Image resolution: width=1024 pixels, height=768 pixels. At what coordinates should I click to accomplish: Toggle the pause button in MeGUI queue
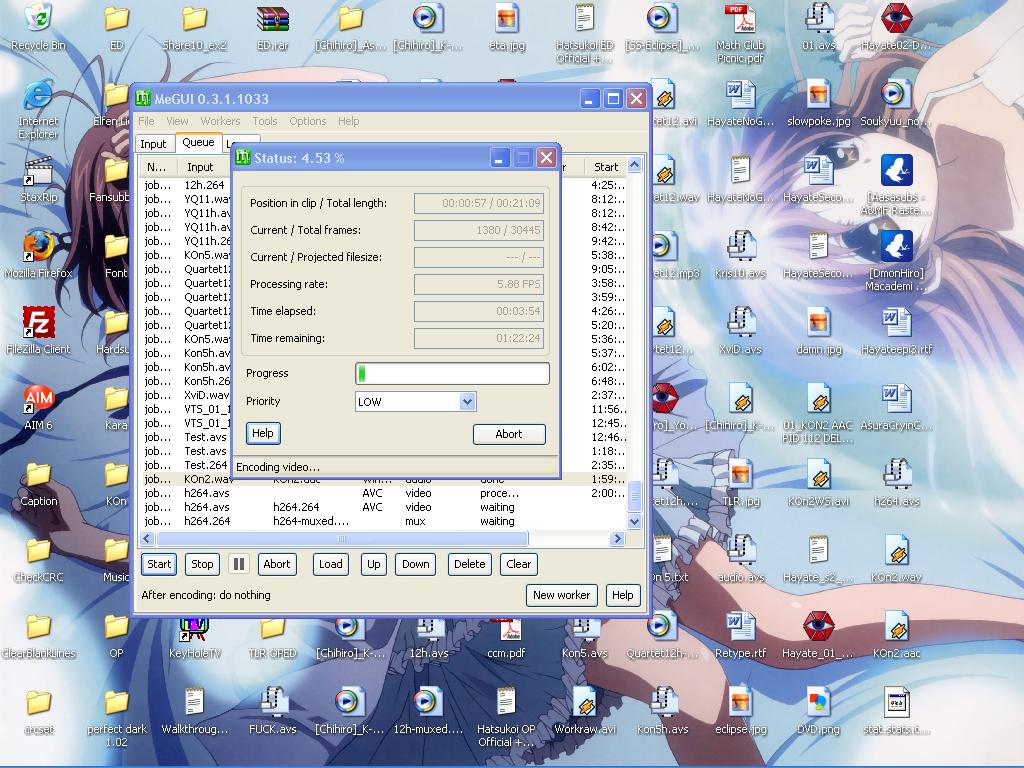[238, 564]
